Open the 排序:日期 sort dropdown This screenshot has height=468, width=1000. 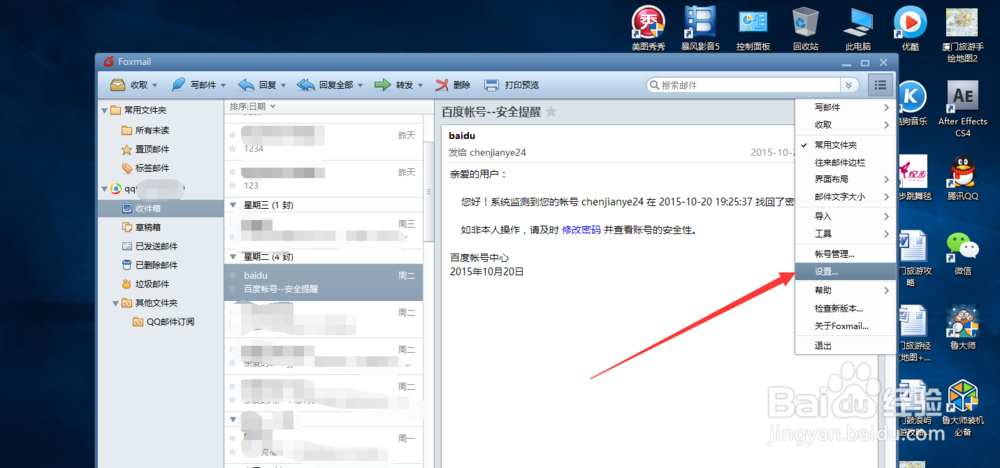tap(253, 106)
